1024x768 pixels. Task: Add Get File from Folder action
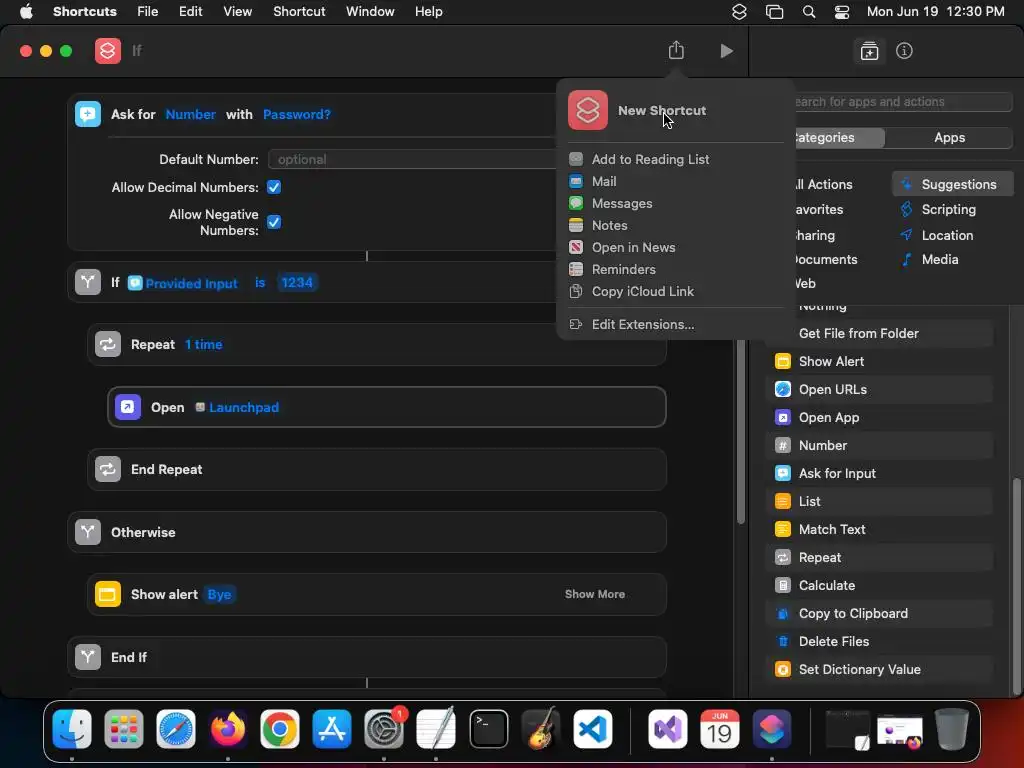click(x=879, y=333)
